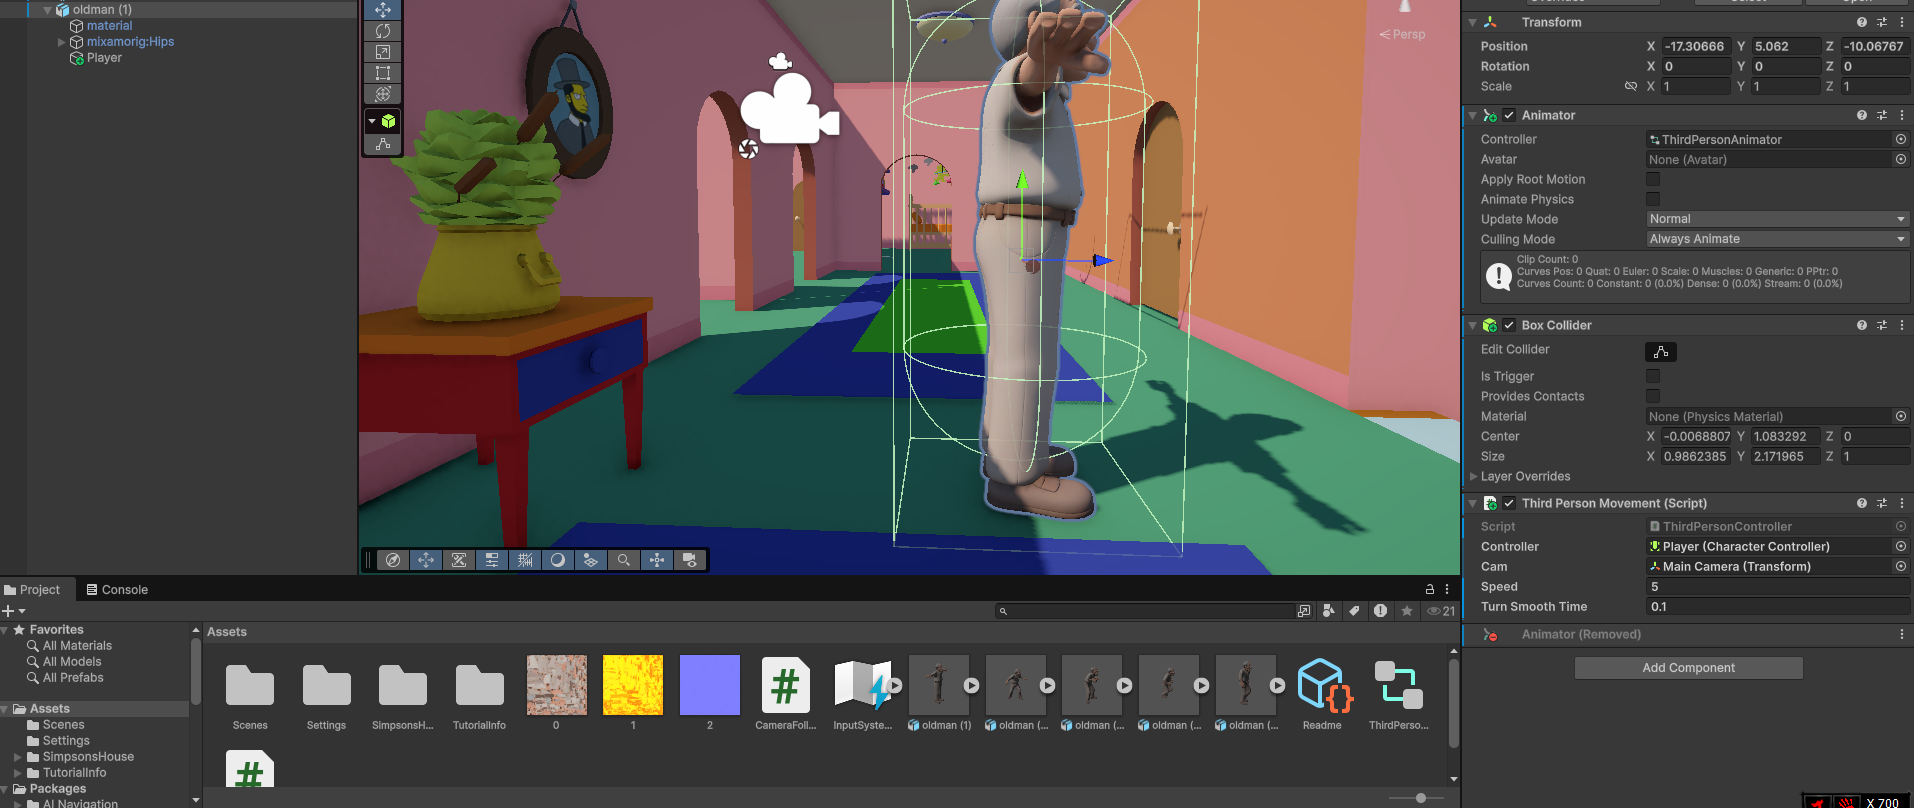
Task: Select All Materials in Favorites
Action: (x=77, y=646)
